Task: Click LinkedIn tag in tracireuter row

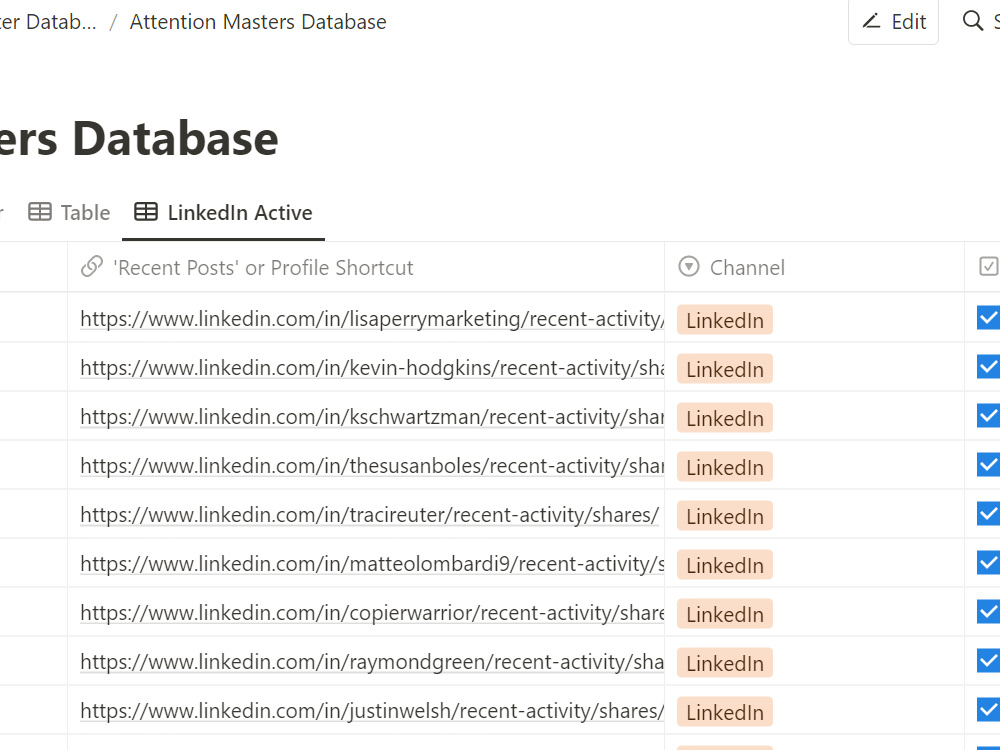Action: tap(724, 516)
